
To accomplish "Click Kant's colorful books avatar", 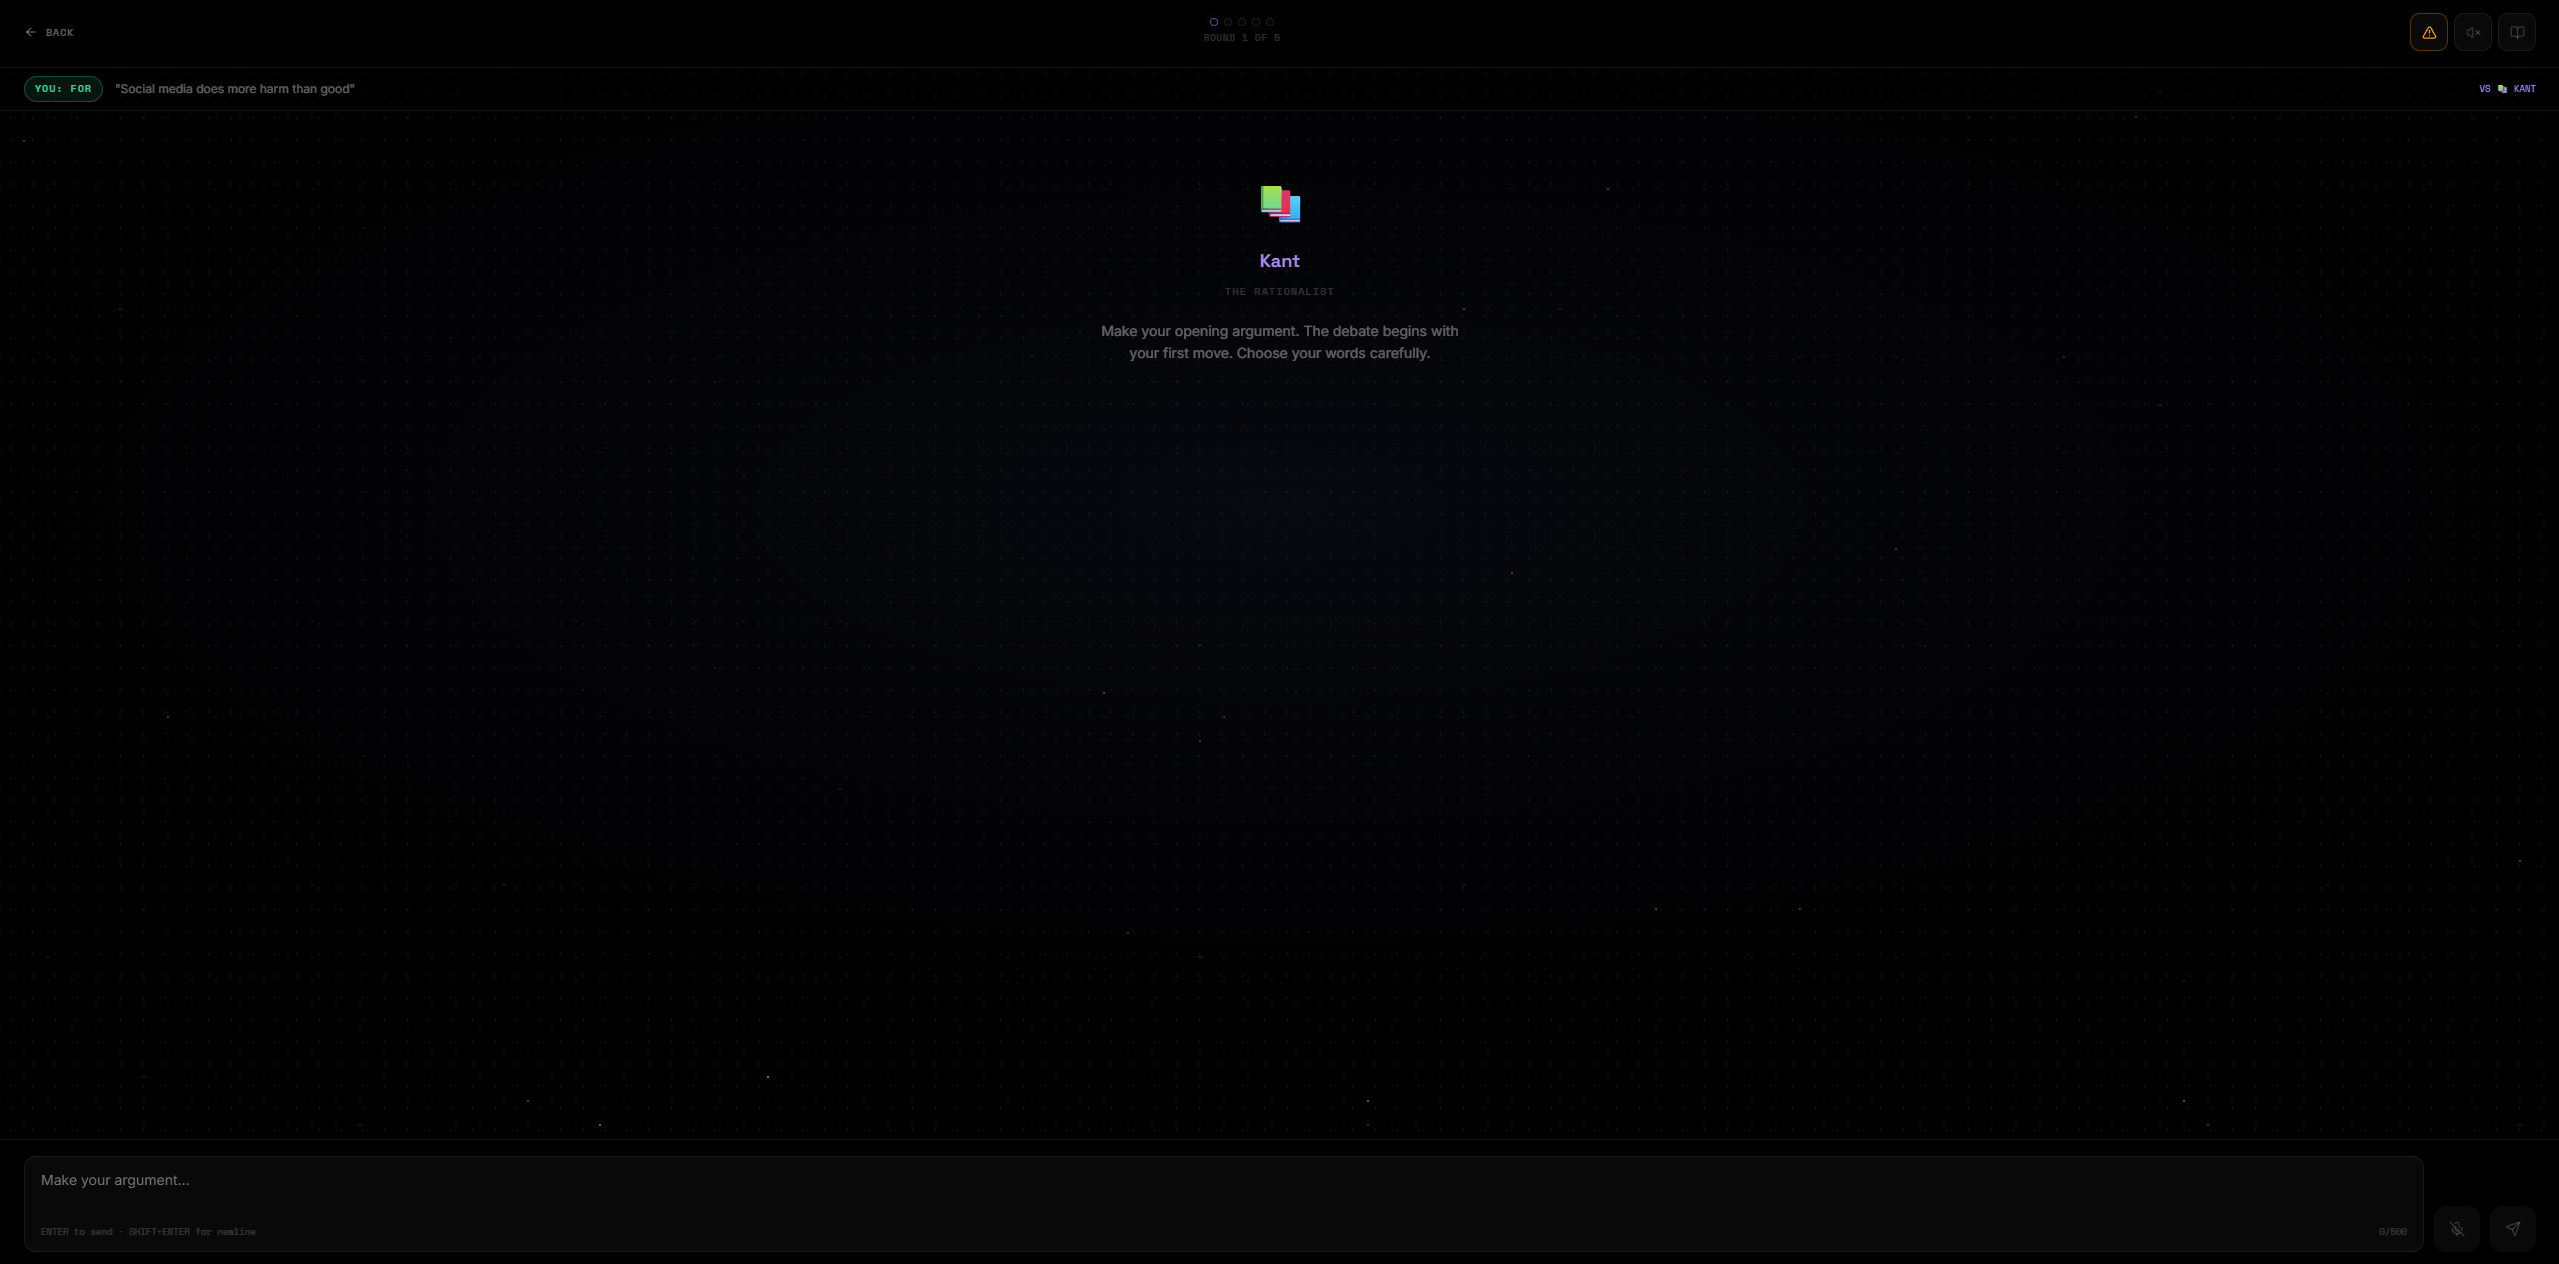I will [x=1280, y=204].
